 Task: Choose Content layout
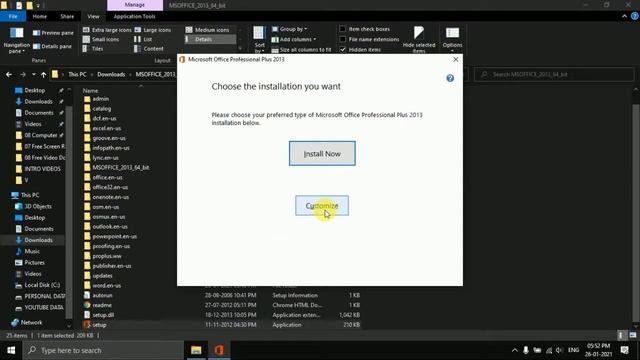149,49
